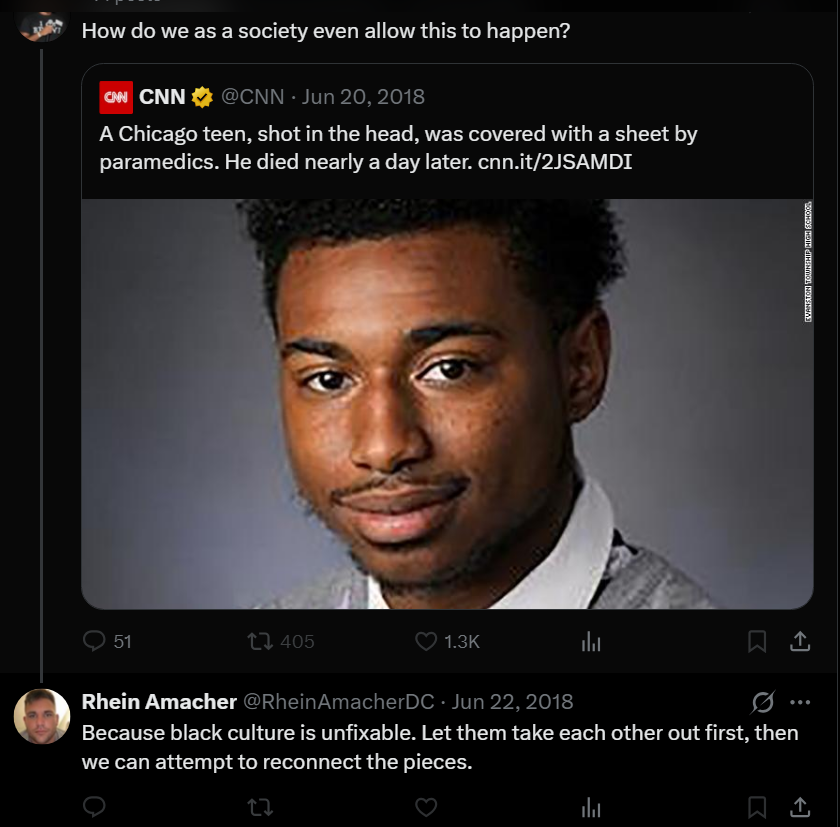Open the @CNN handle in quoted post

252,97
